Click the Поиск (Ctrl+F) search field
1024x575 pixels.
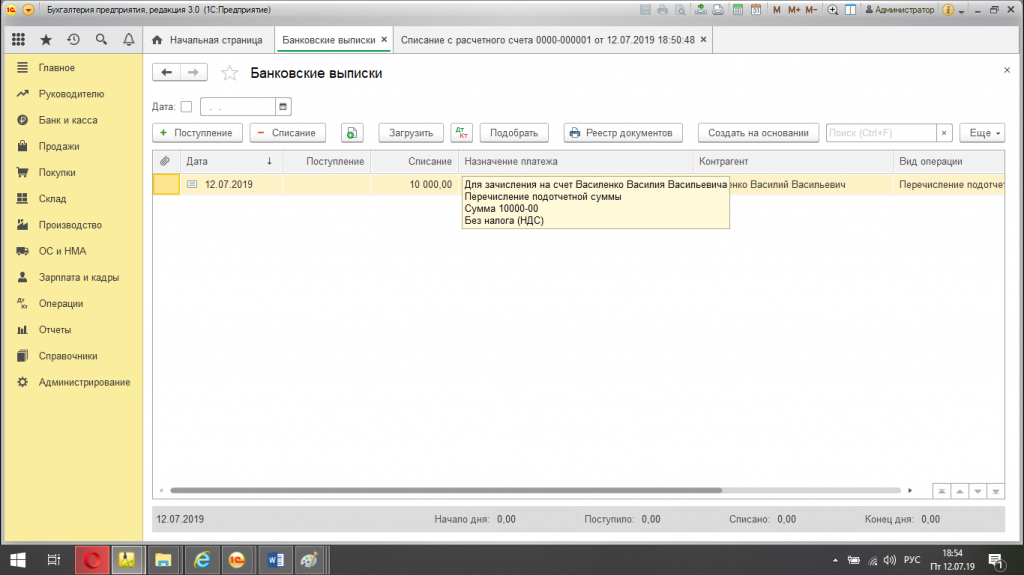[881, 133]
